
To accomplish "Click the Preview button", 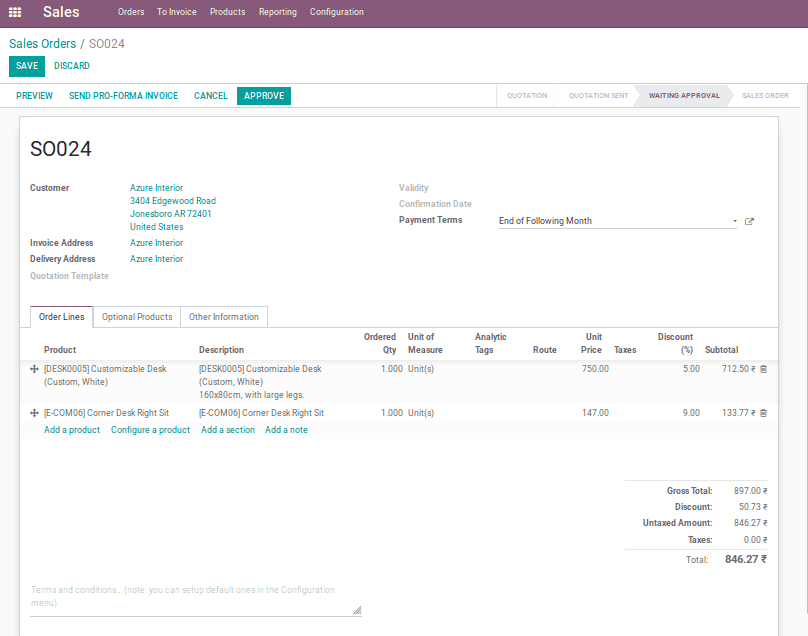I will coord(34,96).
